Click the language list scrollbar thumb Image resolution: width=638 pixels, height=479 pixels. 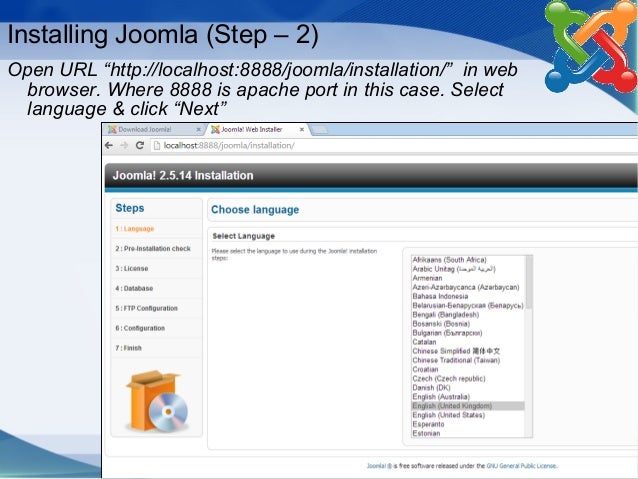(529, 282)
